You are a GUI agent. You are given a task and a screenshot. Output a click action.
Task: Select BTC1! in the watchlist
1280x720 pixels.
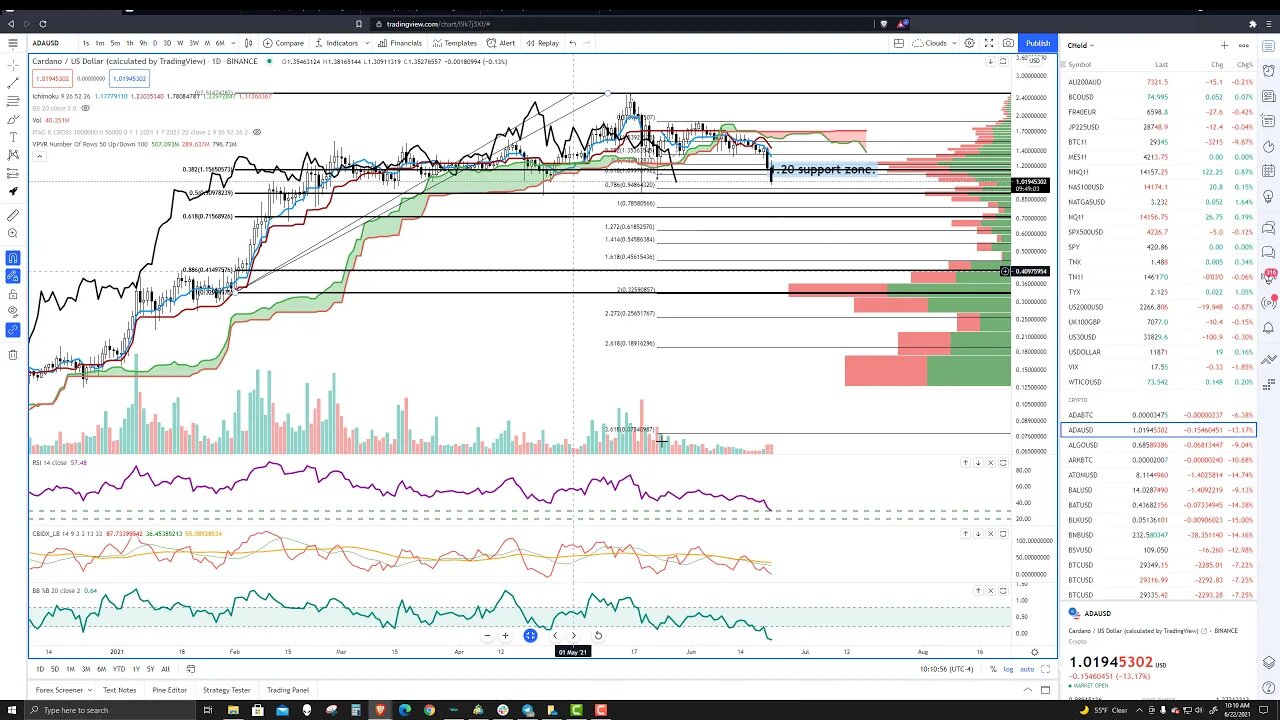coord(1159,142)
